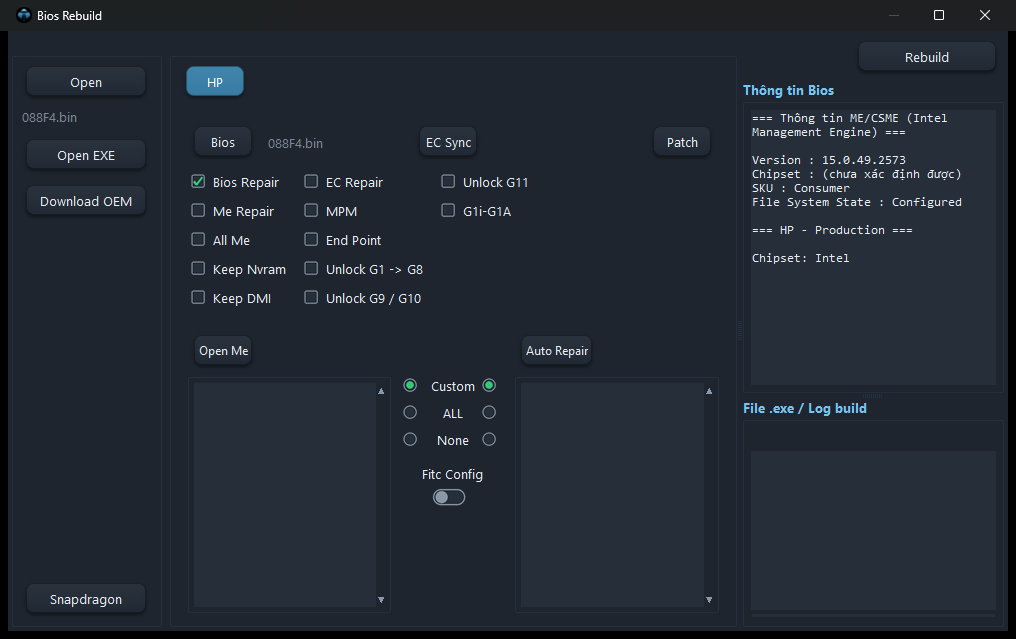Image resolution: width=1016 pixels, height=639 pixels.
Task: Tick the EC Repair checkbox
Action: click(311, 181)
